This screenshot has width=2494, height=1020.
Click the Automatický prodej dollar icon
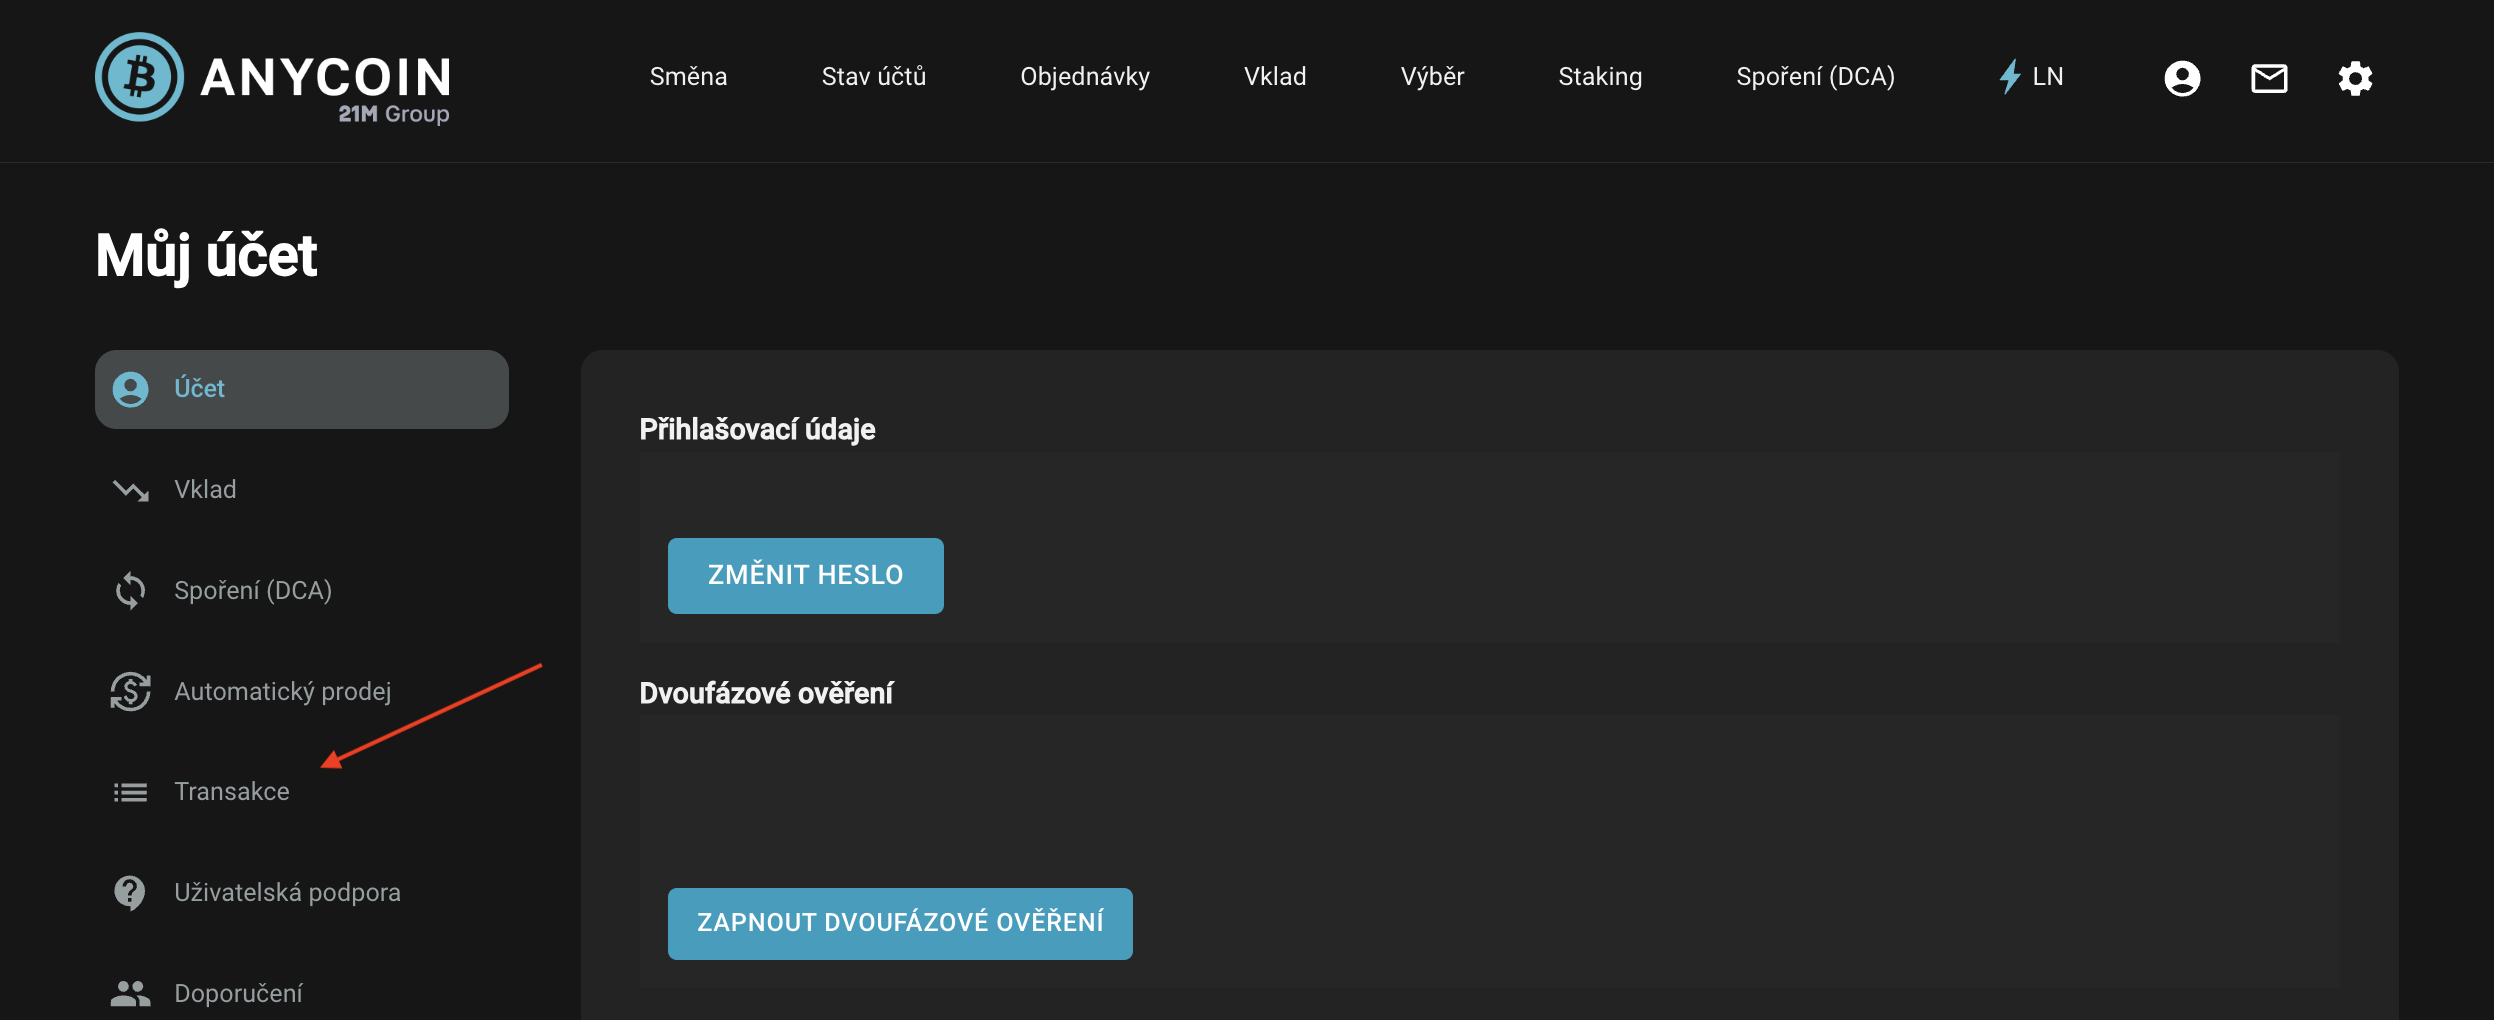(130, 692)
